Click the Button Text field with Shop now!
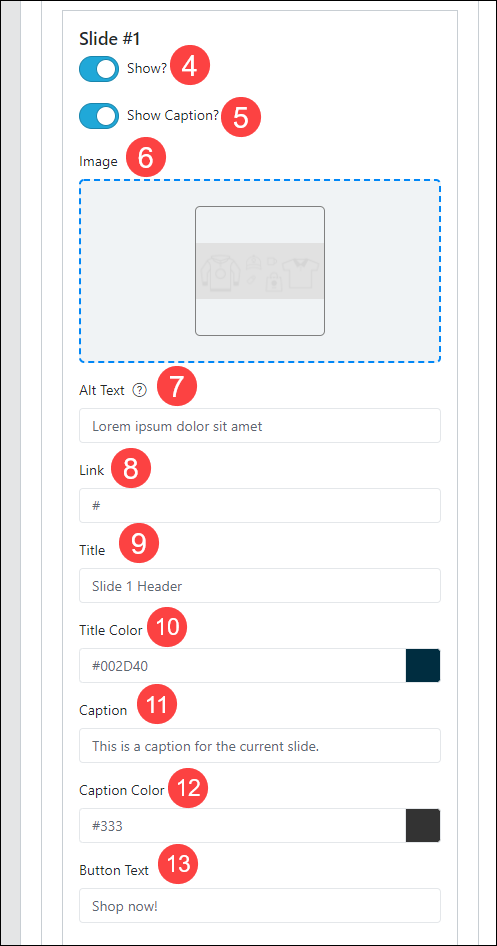 (260, 906)
